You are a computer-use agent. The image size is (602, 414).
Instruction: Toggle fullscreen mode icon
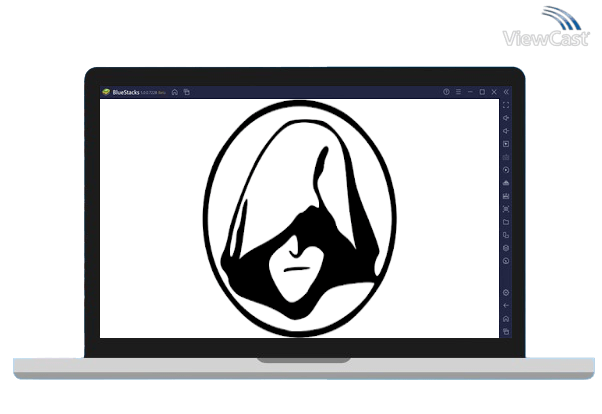pyautogui.click(x=506, y=105)
